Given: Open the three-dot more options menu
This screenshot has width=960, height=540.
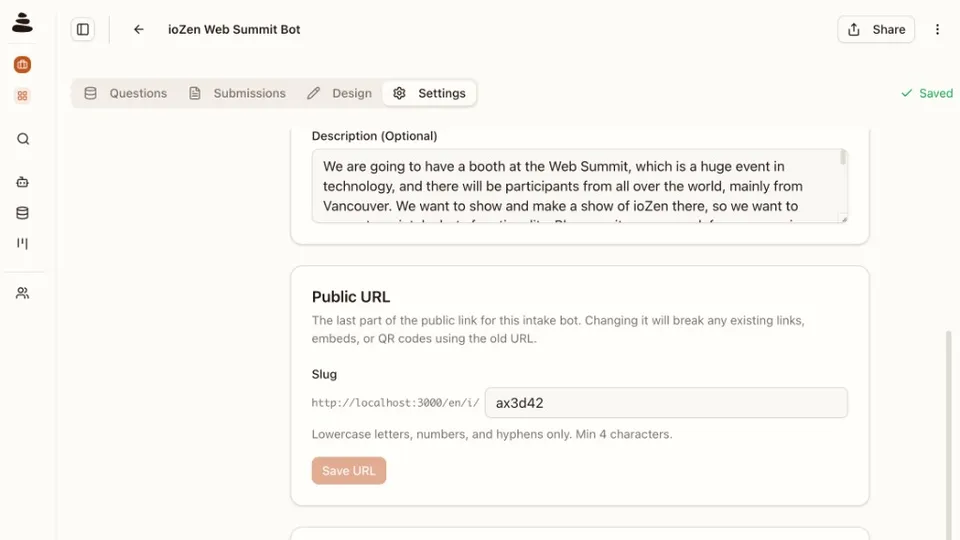Looking at the screenshot, I should click(x=937, y=29).
